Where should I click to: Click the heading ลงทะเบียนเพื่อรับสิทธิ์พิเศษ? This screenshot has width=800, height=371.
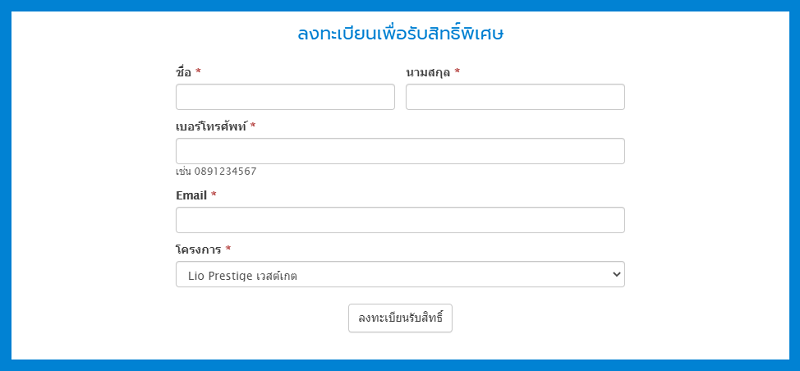pos(401,34)
